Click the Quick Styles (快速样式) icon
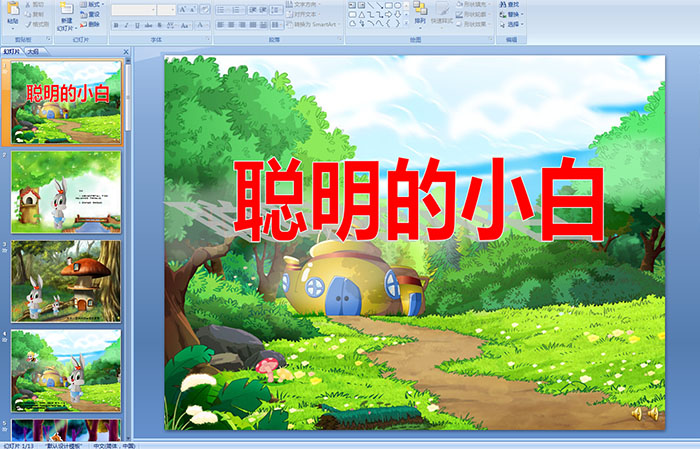This screenshot has width=700, height=449. [x=442, y=9]
